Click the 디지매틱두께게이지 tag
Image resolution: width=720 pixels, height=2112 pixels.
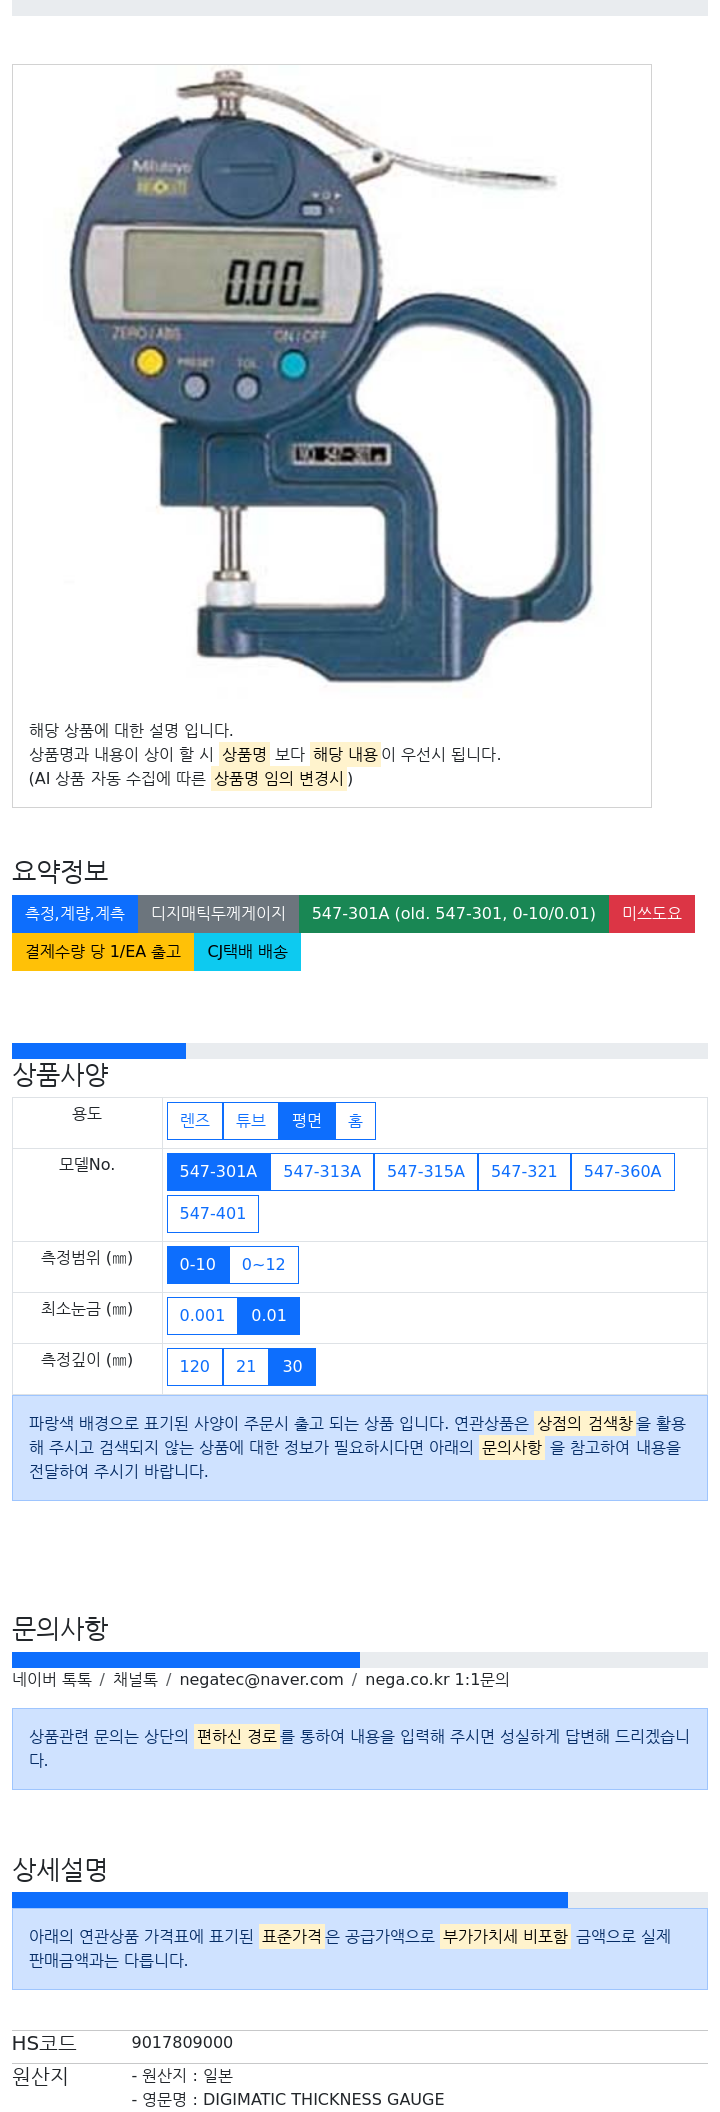[x=218, y=913]
